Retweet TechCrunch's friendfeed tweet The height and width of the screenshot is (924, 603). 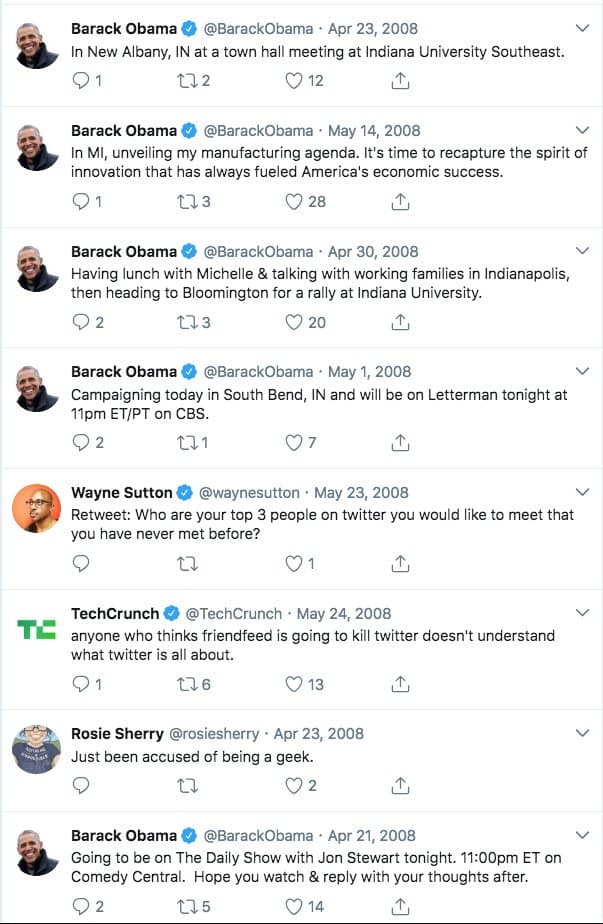point(187,685)
